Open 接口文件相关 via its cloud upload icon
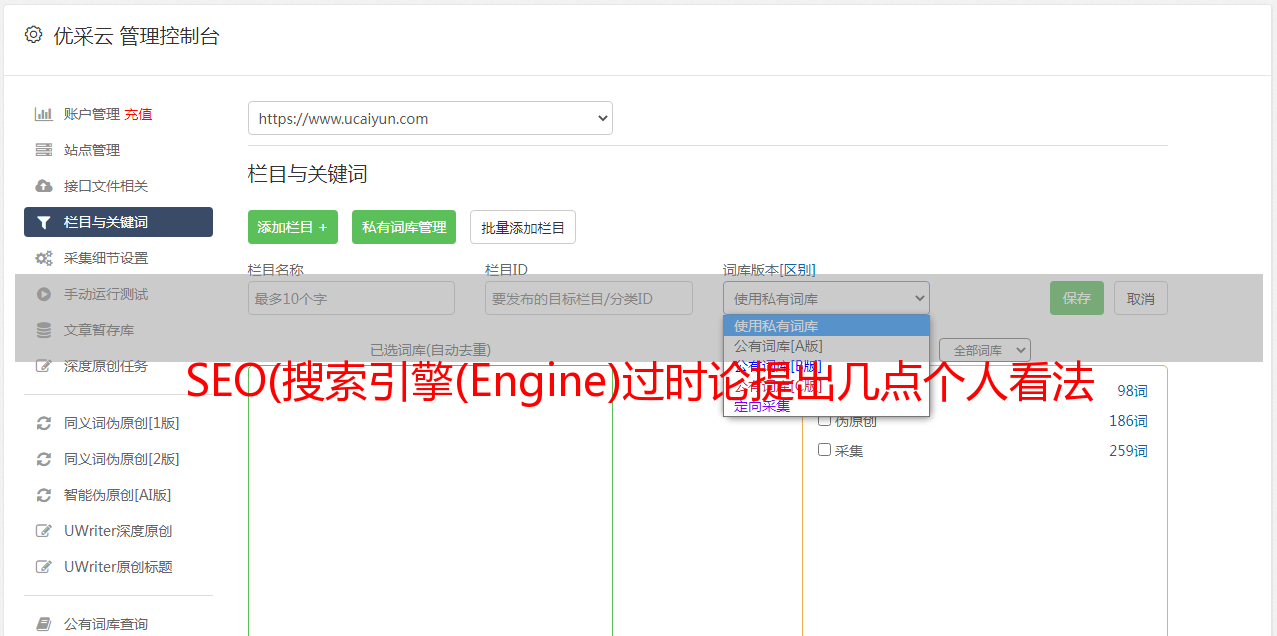1277x636 pixels. pyautogui.click(x=43, y=186)
